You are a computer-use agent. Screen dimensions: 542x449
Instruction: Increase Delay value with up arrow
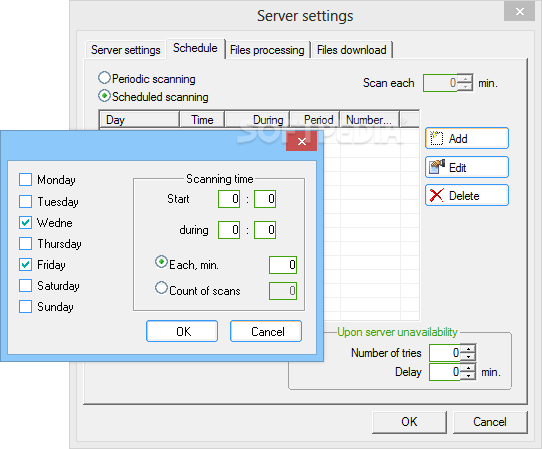click(x=468, y=368)
